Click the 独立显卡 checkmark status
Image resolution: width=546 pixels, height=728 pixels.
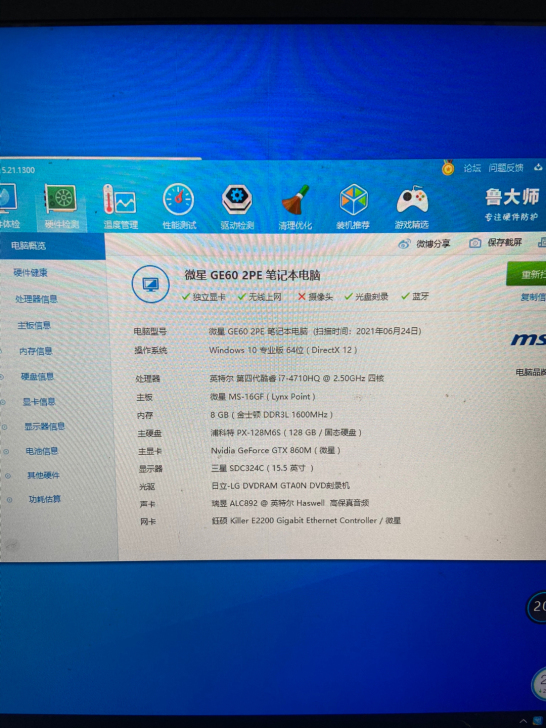pyautogui.click(x=204, y=297)
